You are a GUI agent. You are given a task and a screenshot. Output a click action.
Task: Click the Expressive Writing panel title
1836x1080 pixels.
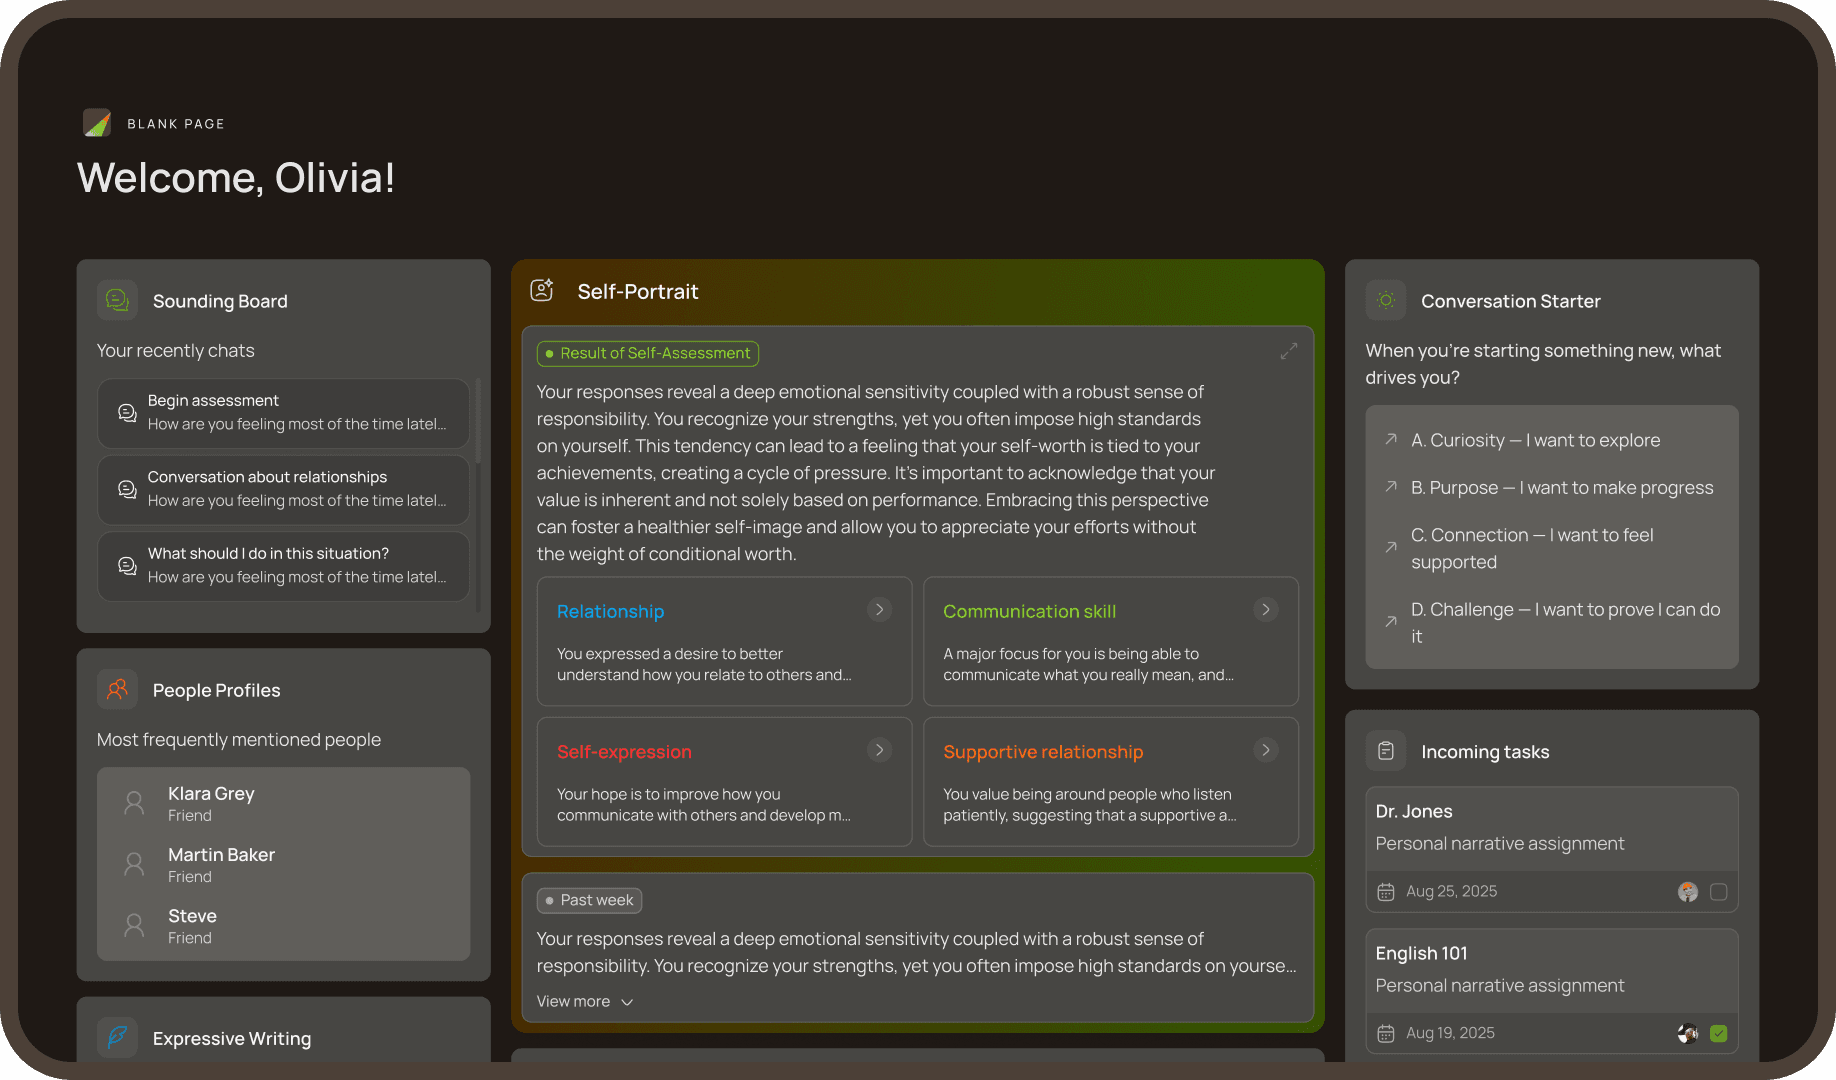click(x=232, y=1038)
